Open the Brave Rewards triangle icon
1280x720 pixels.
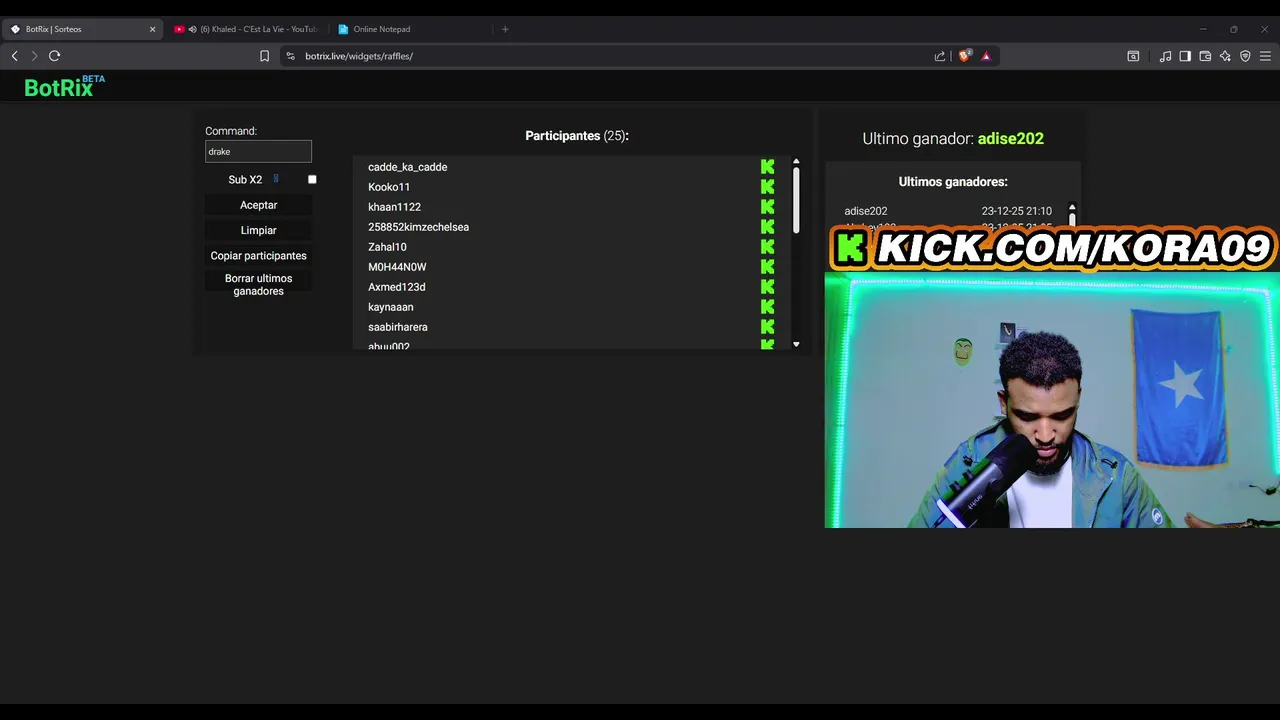tap(986, 56)
